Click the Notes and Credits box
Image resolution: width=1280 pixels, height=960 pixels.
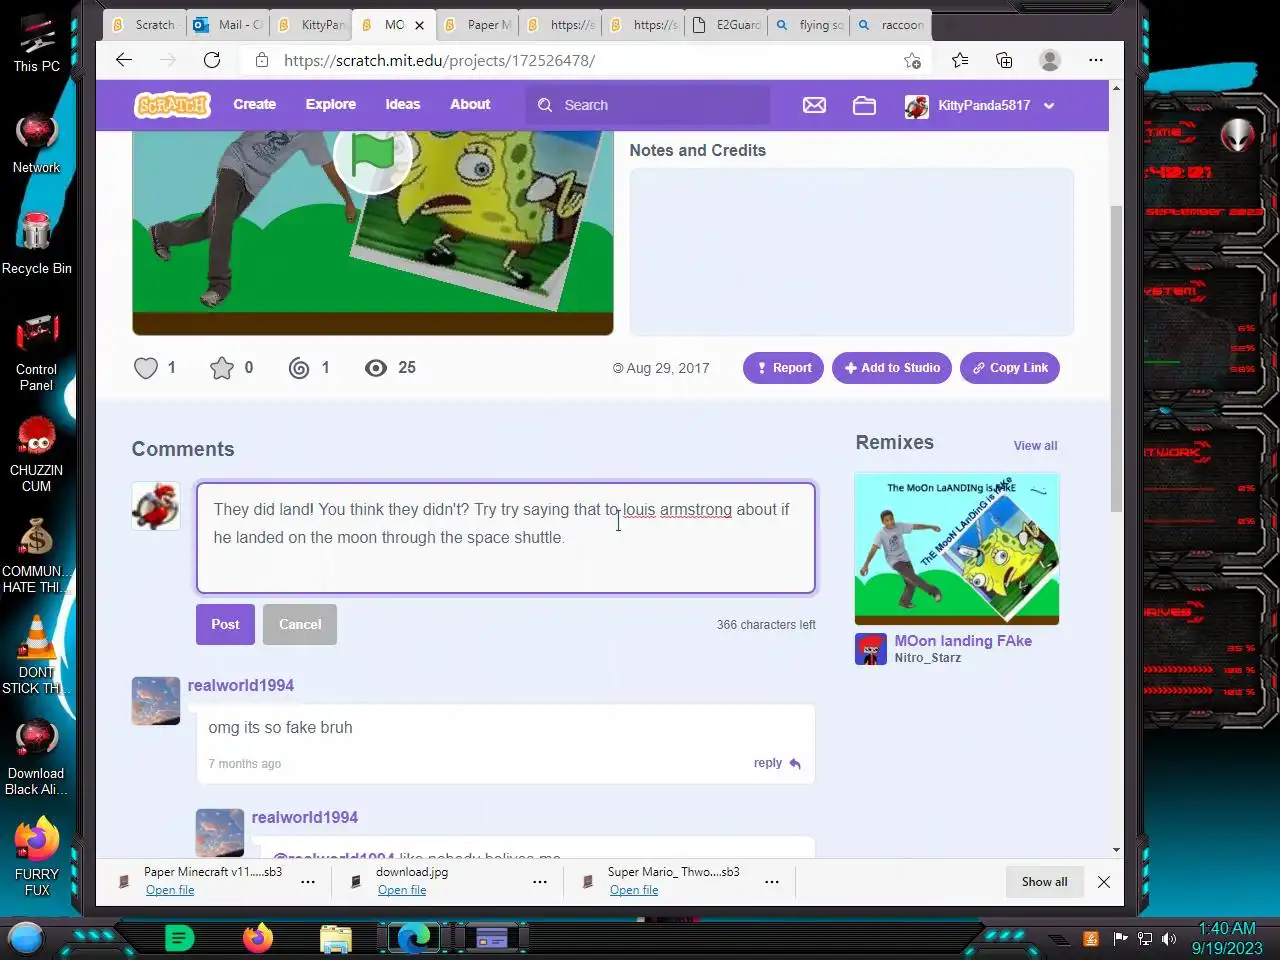[852, 252]
